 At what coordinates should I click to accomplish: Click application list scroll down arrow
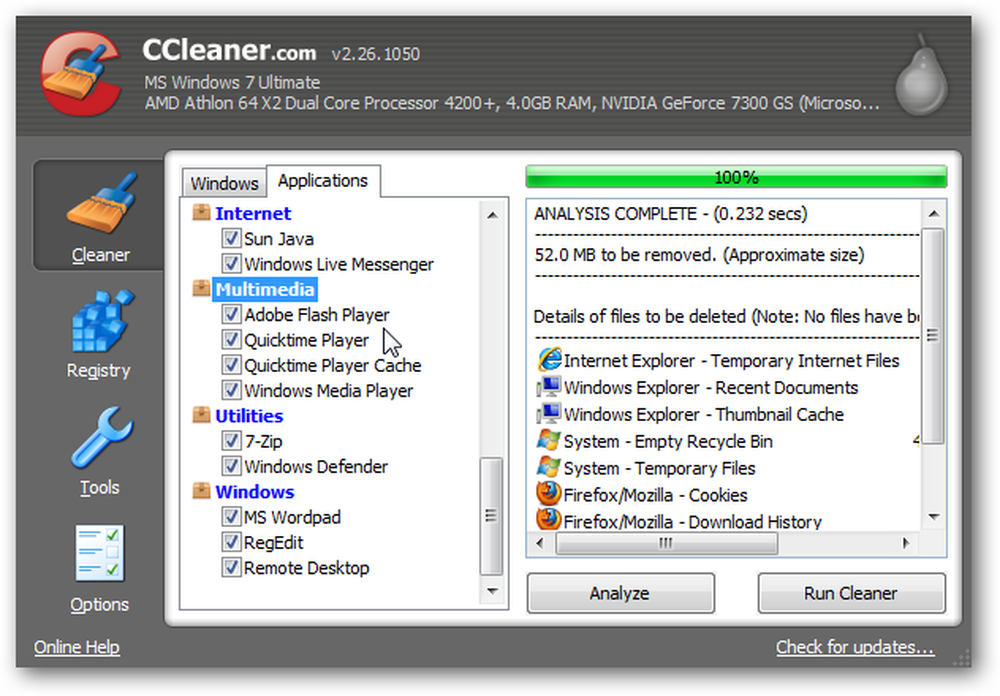coord(492,591)
